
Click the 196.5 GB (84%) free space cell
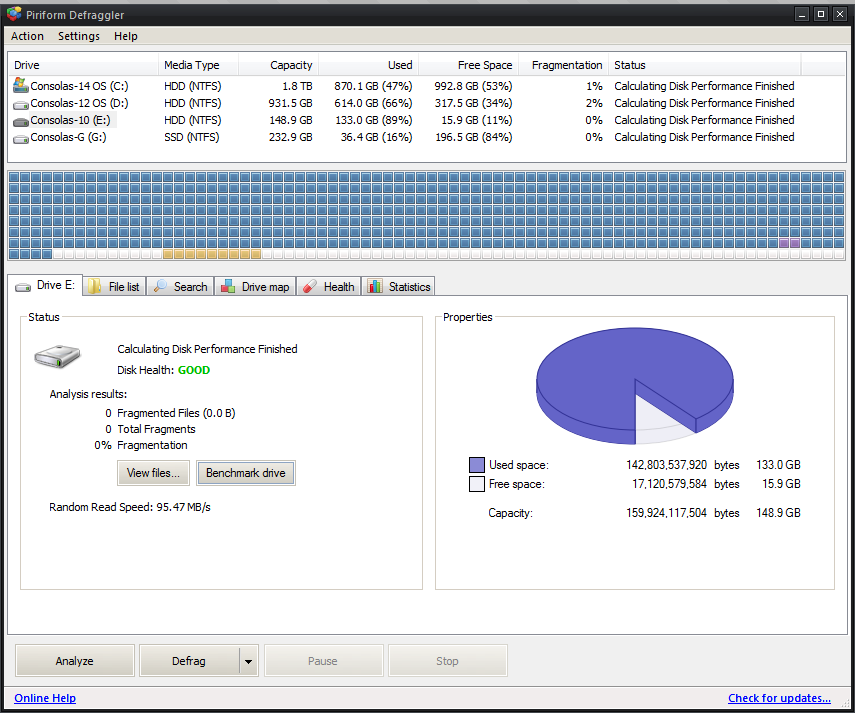pos(473,137)
